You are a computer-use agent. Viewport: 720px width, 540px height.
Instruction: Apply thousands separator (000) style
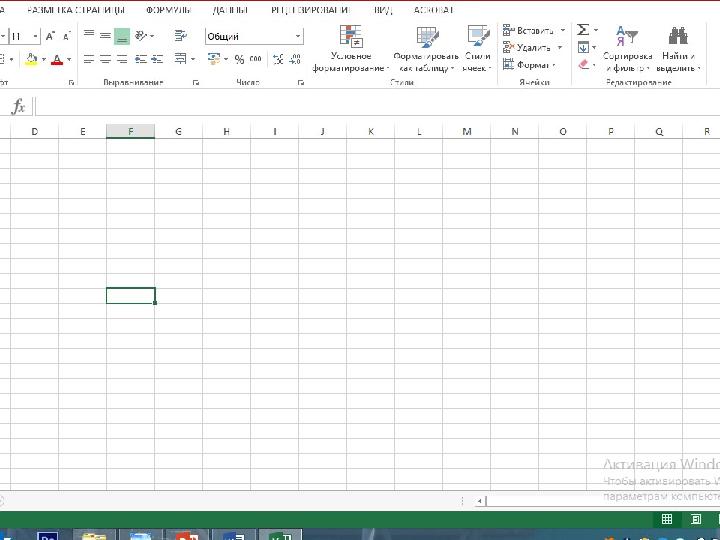[255, 59]
